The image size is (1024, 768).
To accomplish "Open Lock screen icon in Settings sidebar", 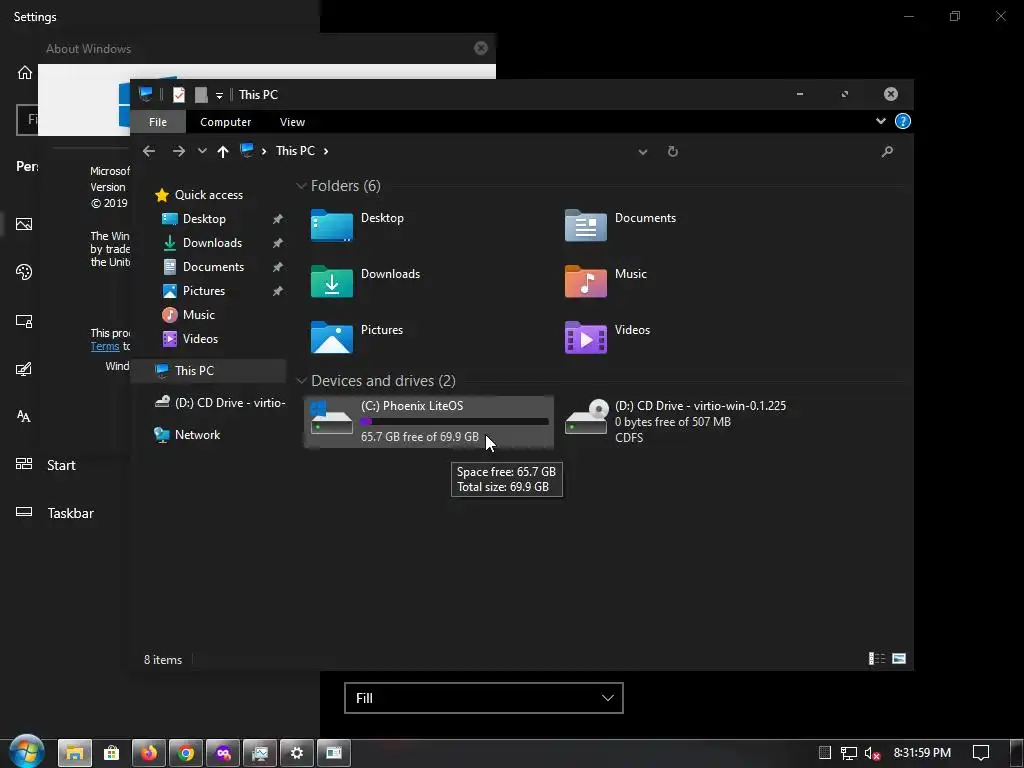I will click(24, 321).
